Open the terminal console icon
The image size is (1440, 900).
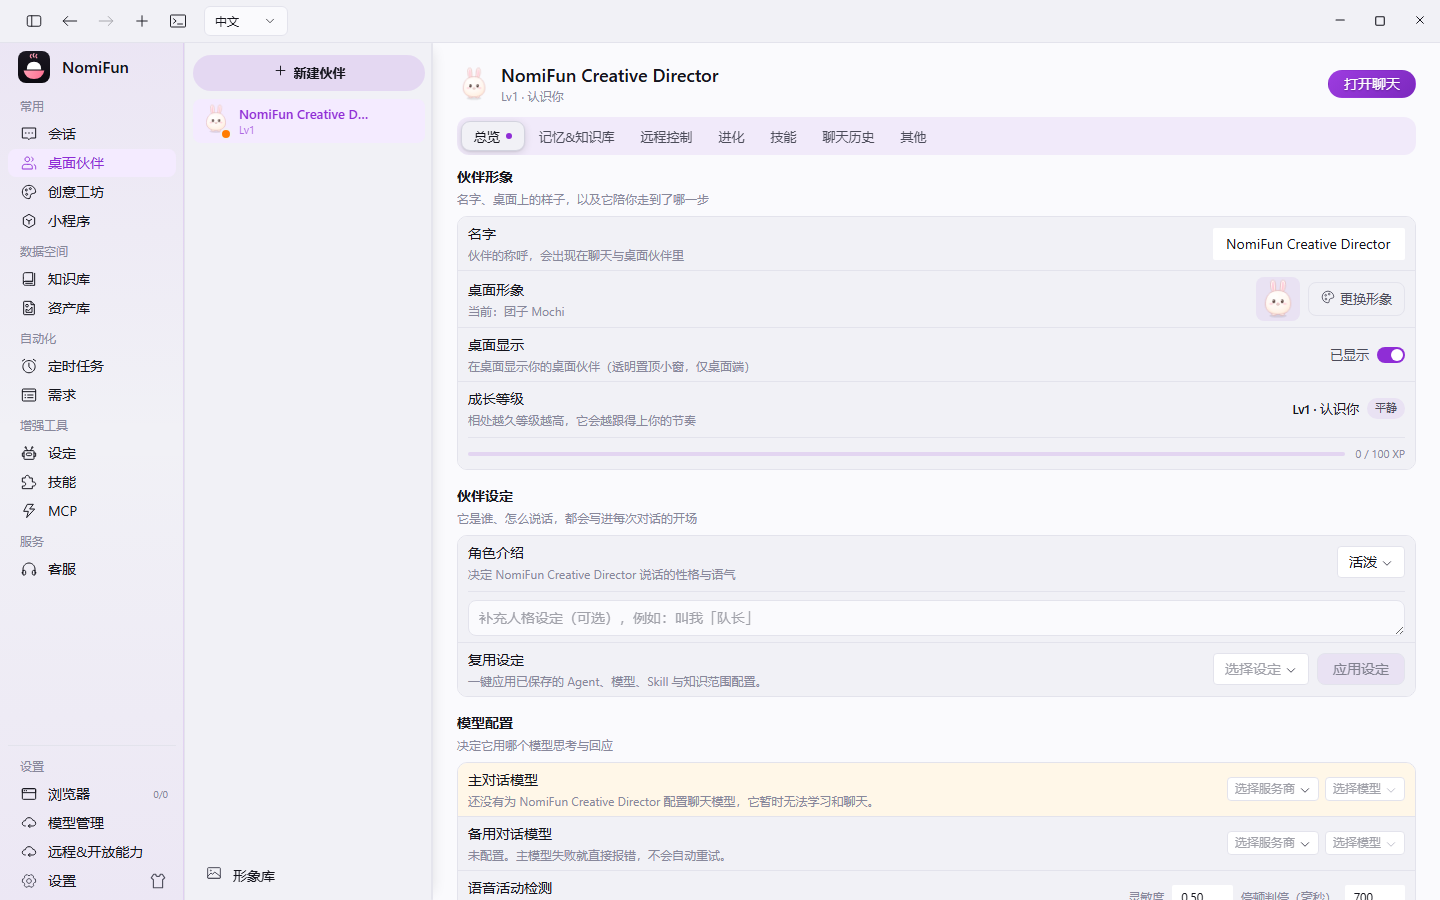(x=178, y=21)
